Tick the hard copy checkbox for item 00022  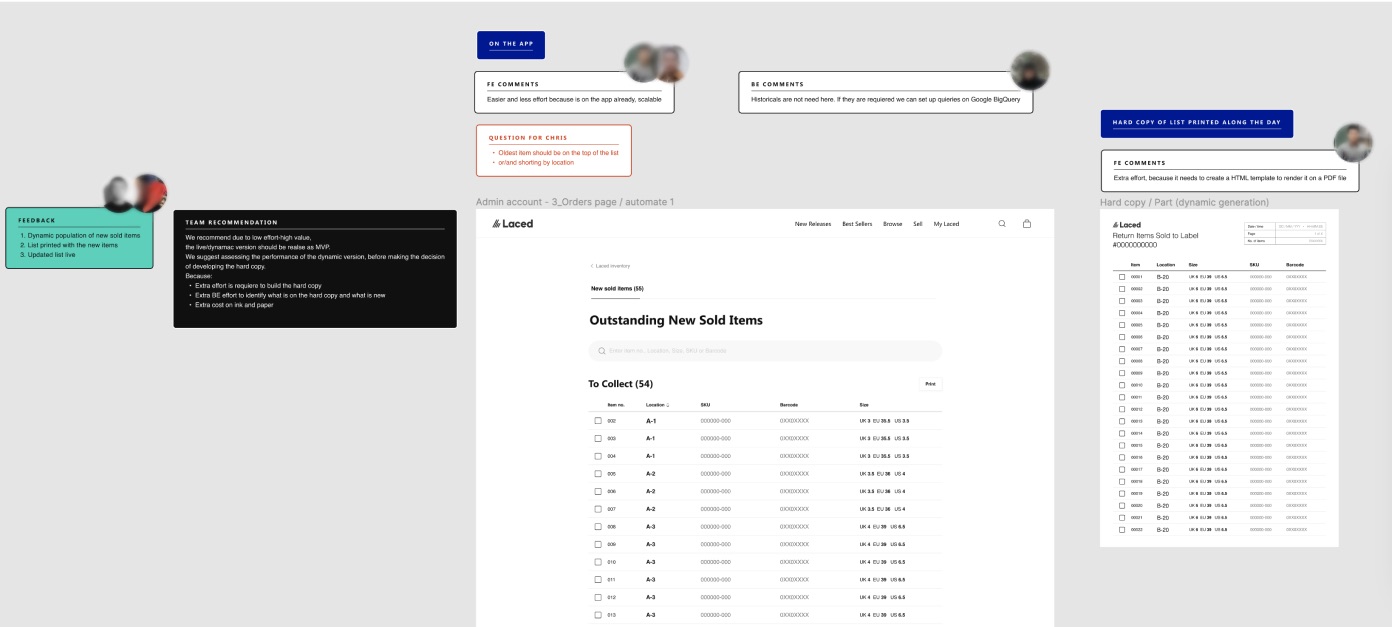pyautogui.click(x=1122, y=529)
